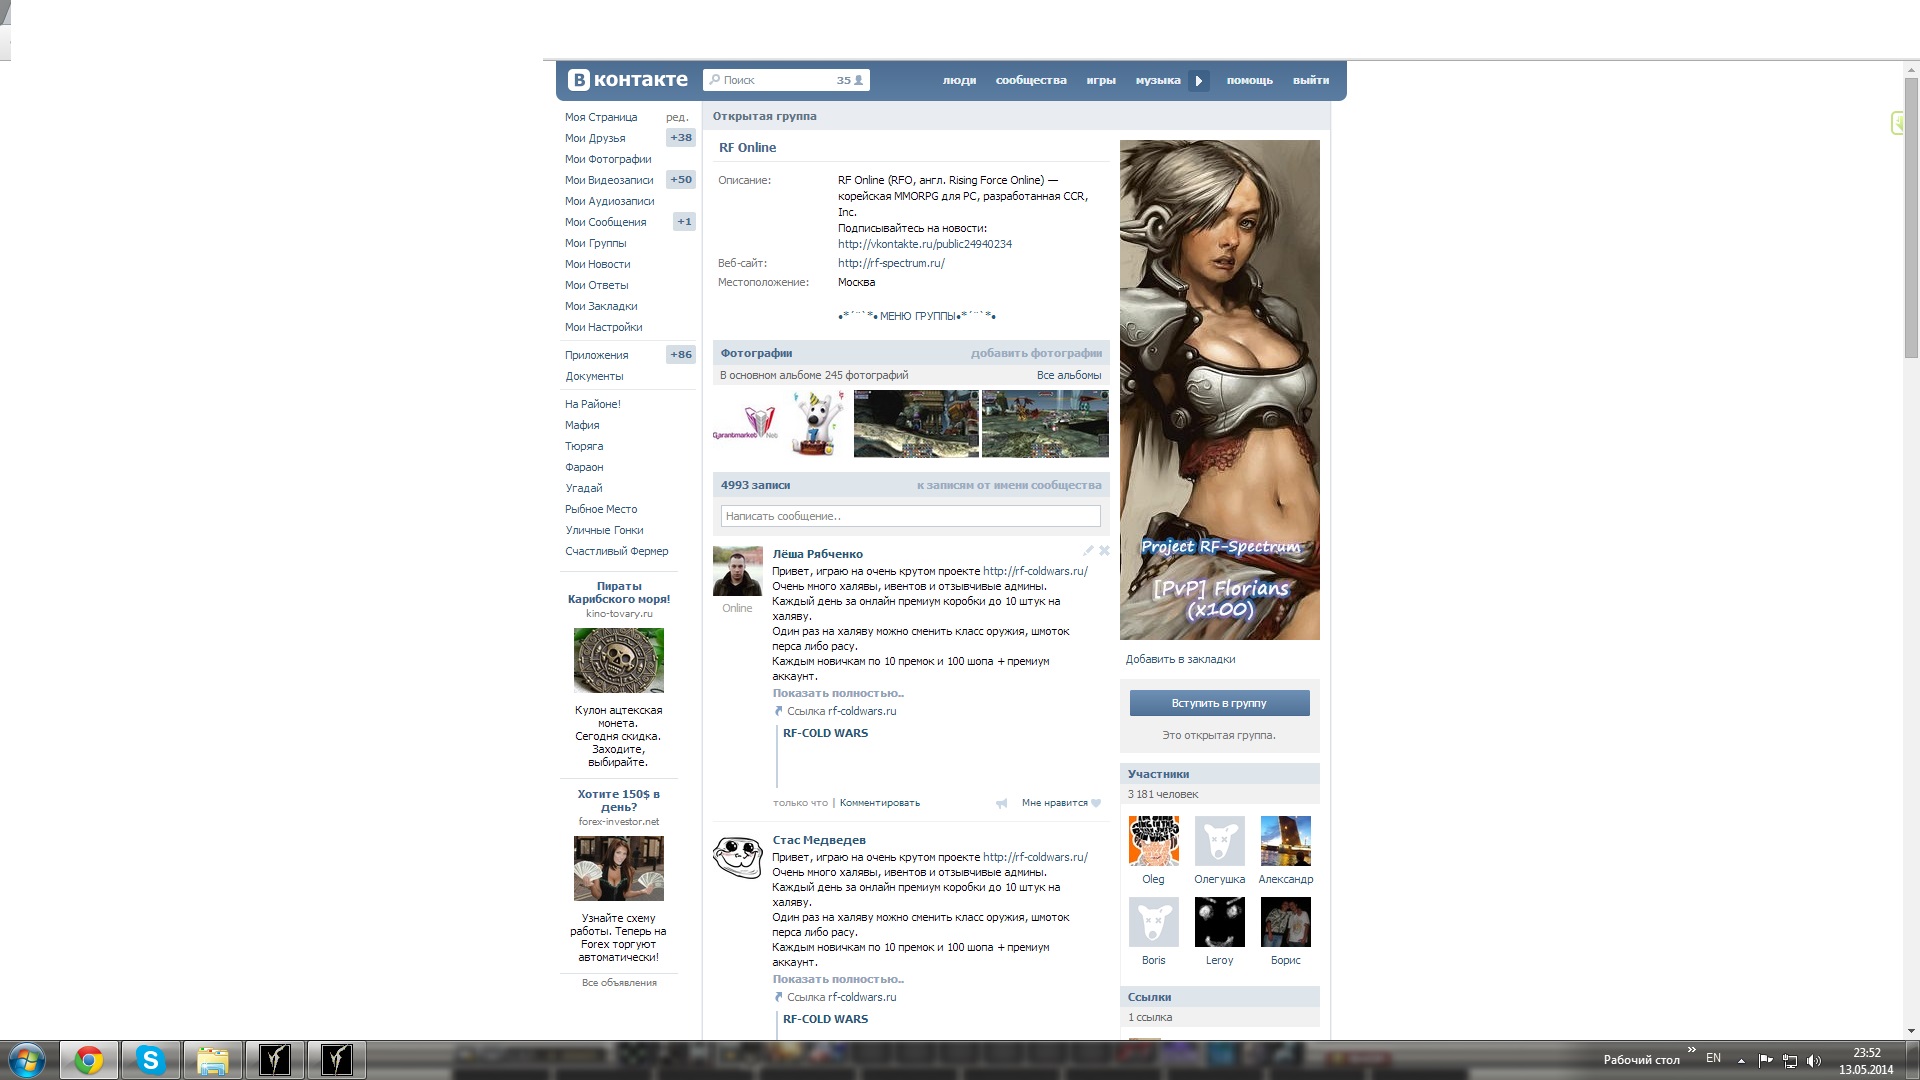Open Skype from the taskbar
The width and height of the screenshot is (1920, 1080).
point(151,1060)
